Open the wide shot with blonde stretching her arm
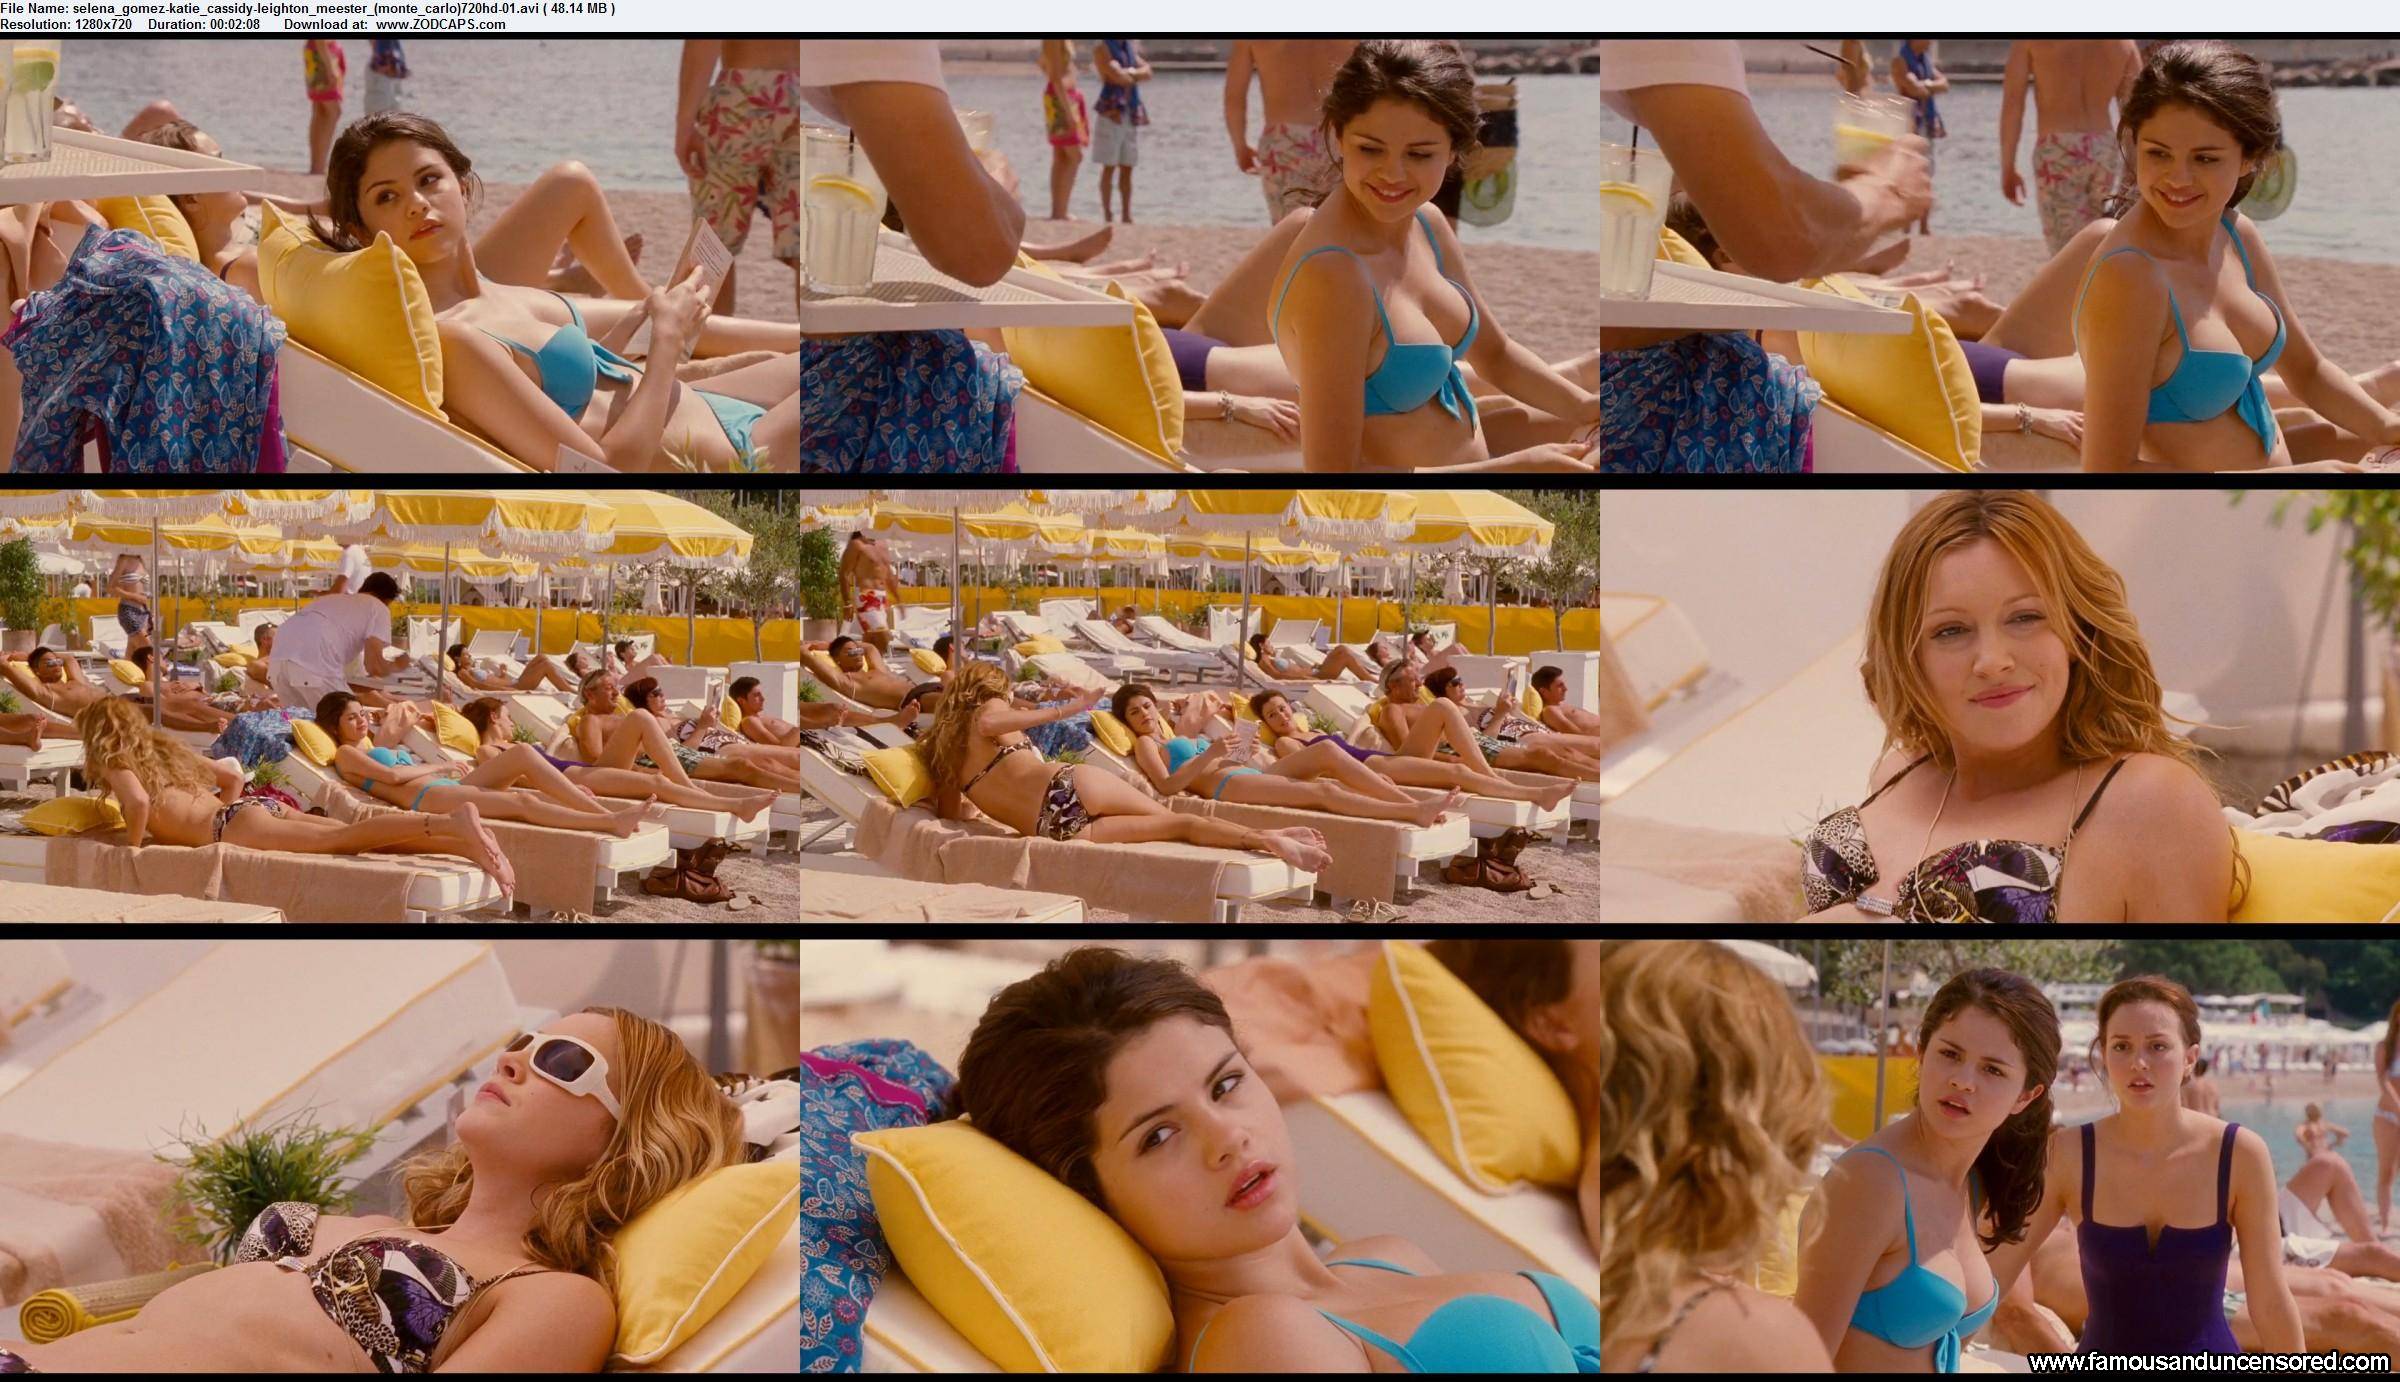 coord(1200,706)
